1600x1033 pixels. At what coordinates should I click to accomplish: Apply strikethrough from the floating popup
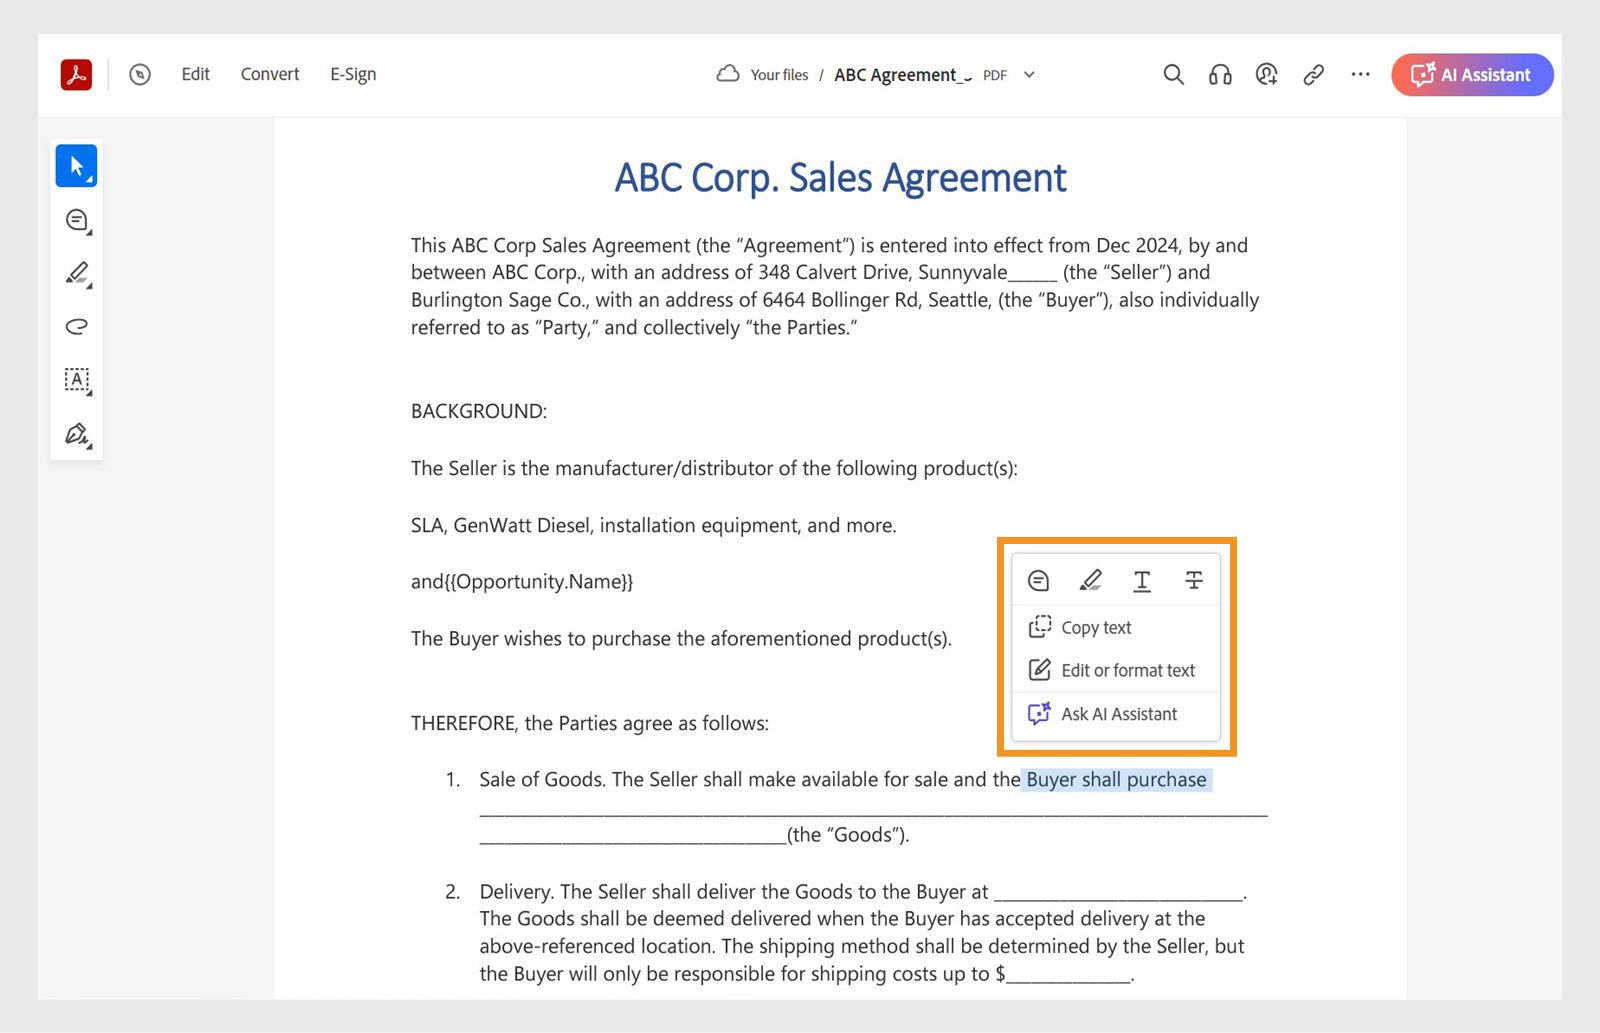1194,580
